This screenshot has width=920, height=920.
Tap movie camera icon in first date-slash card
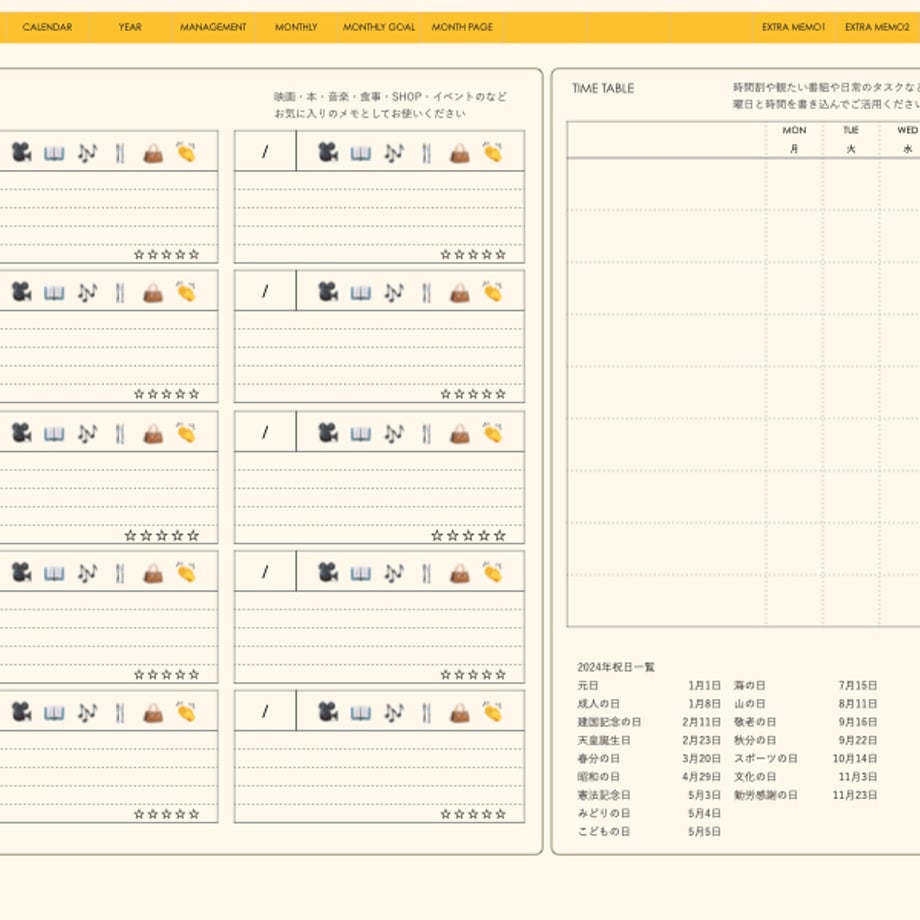(x=328, y=153)
